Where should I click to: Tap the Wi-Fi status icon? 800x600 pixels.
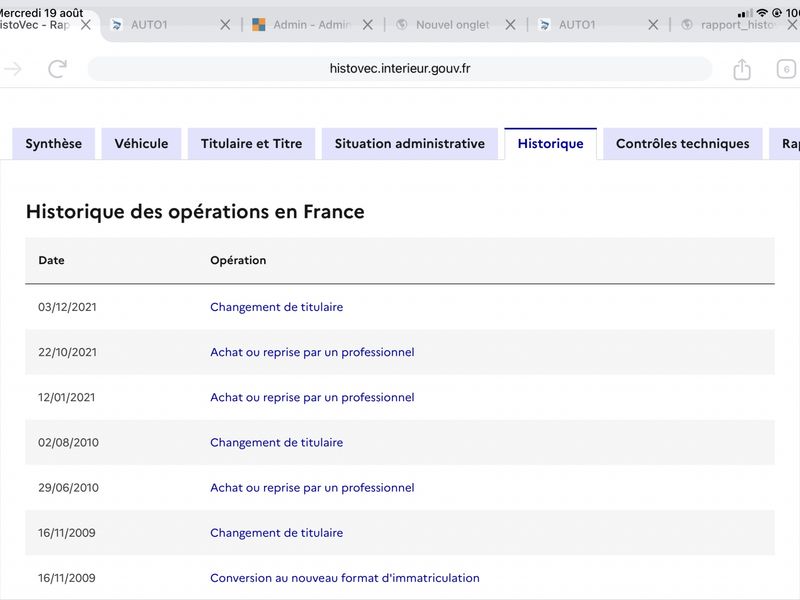tap(762, 12)
